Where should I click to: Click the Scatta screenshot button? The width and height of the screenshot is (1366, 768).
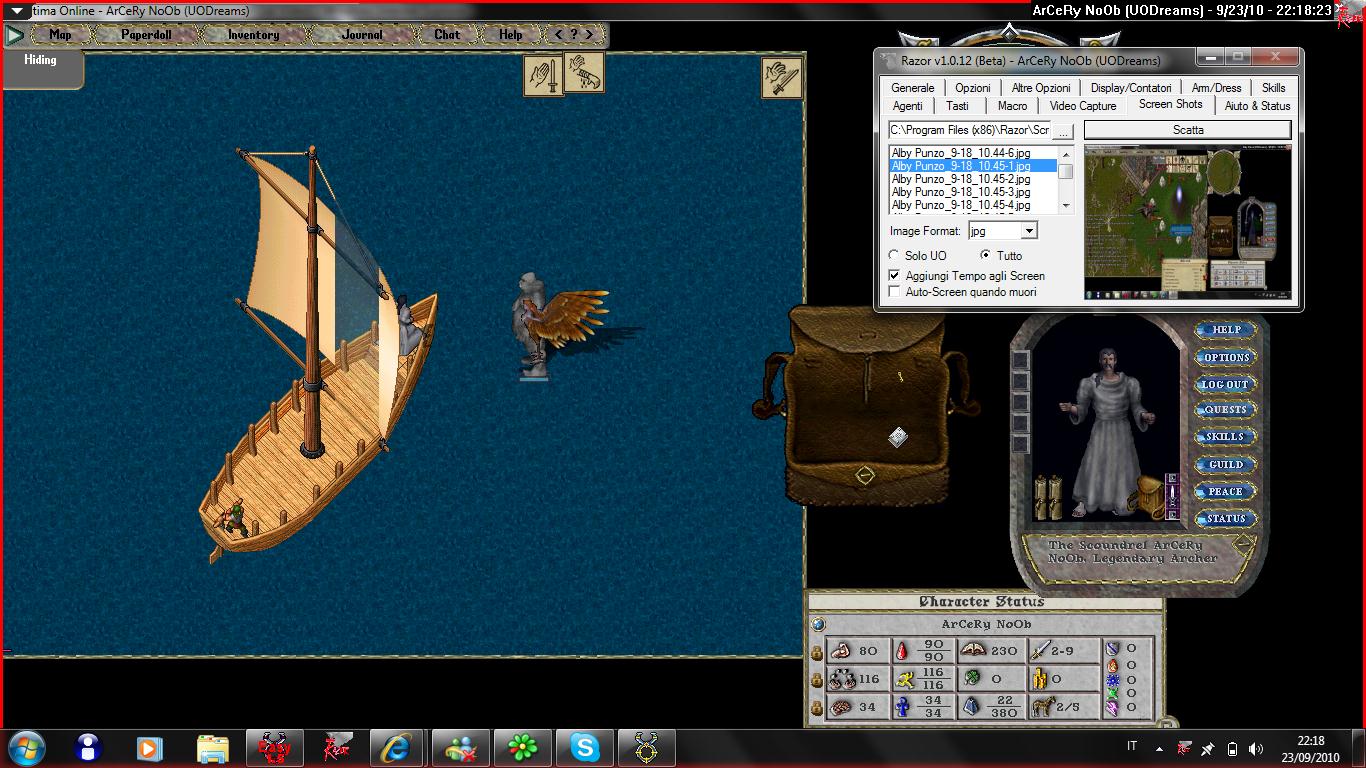click(x=1188, y=130)
